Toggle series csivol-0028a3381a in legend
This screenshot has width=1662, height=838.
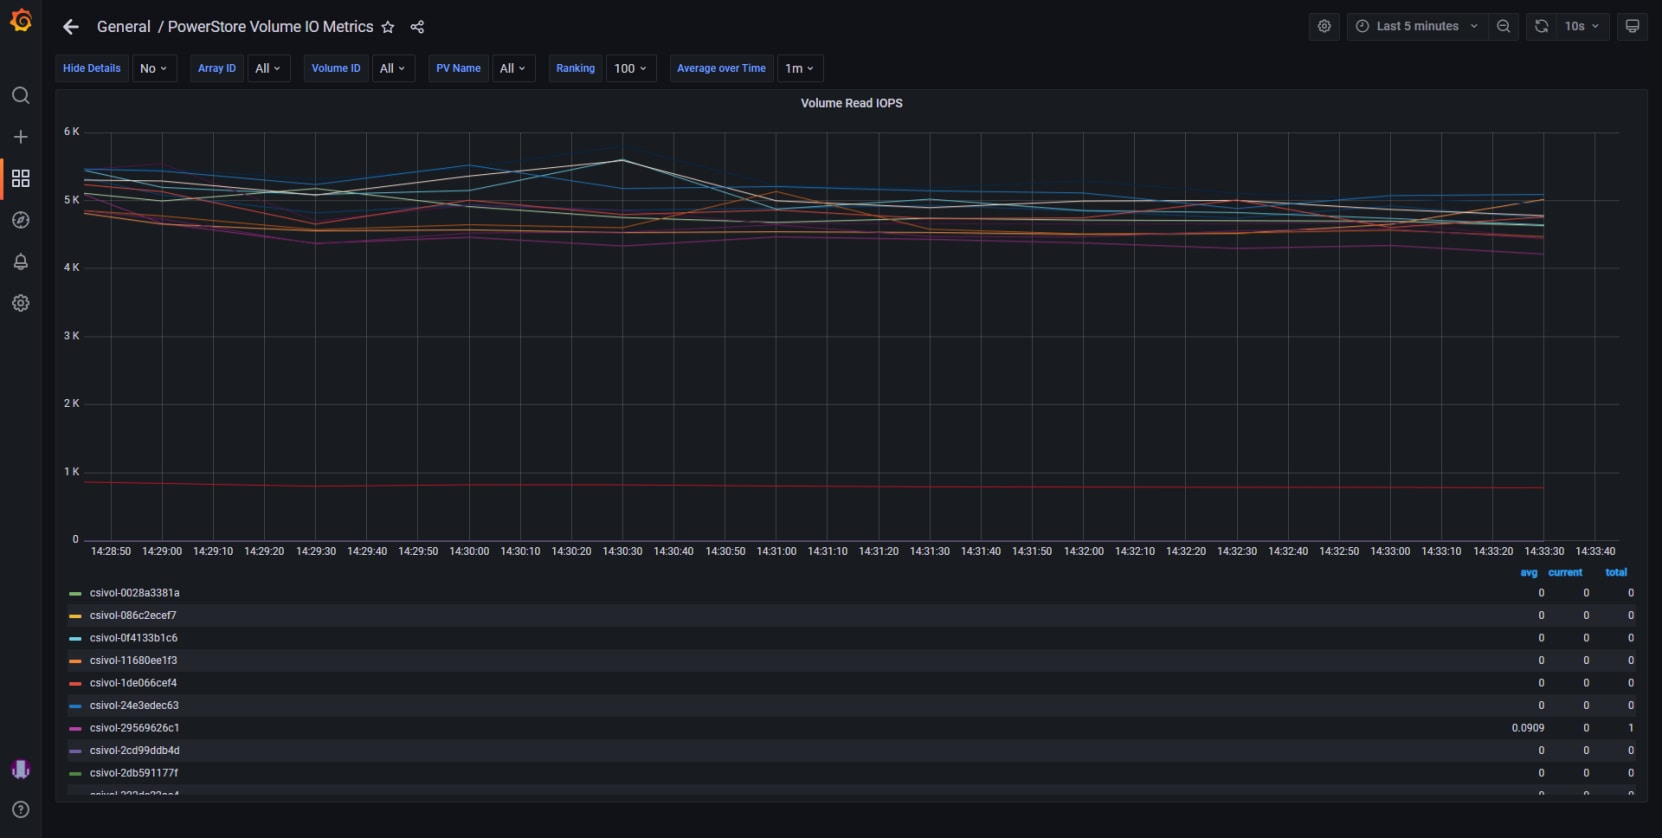134,593
